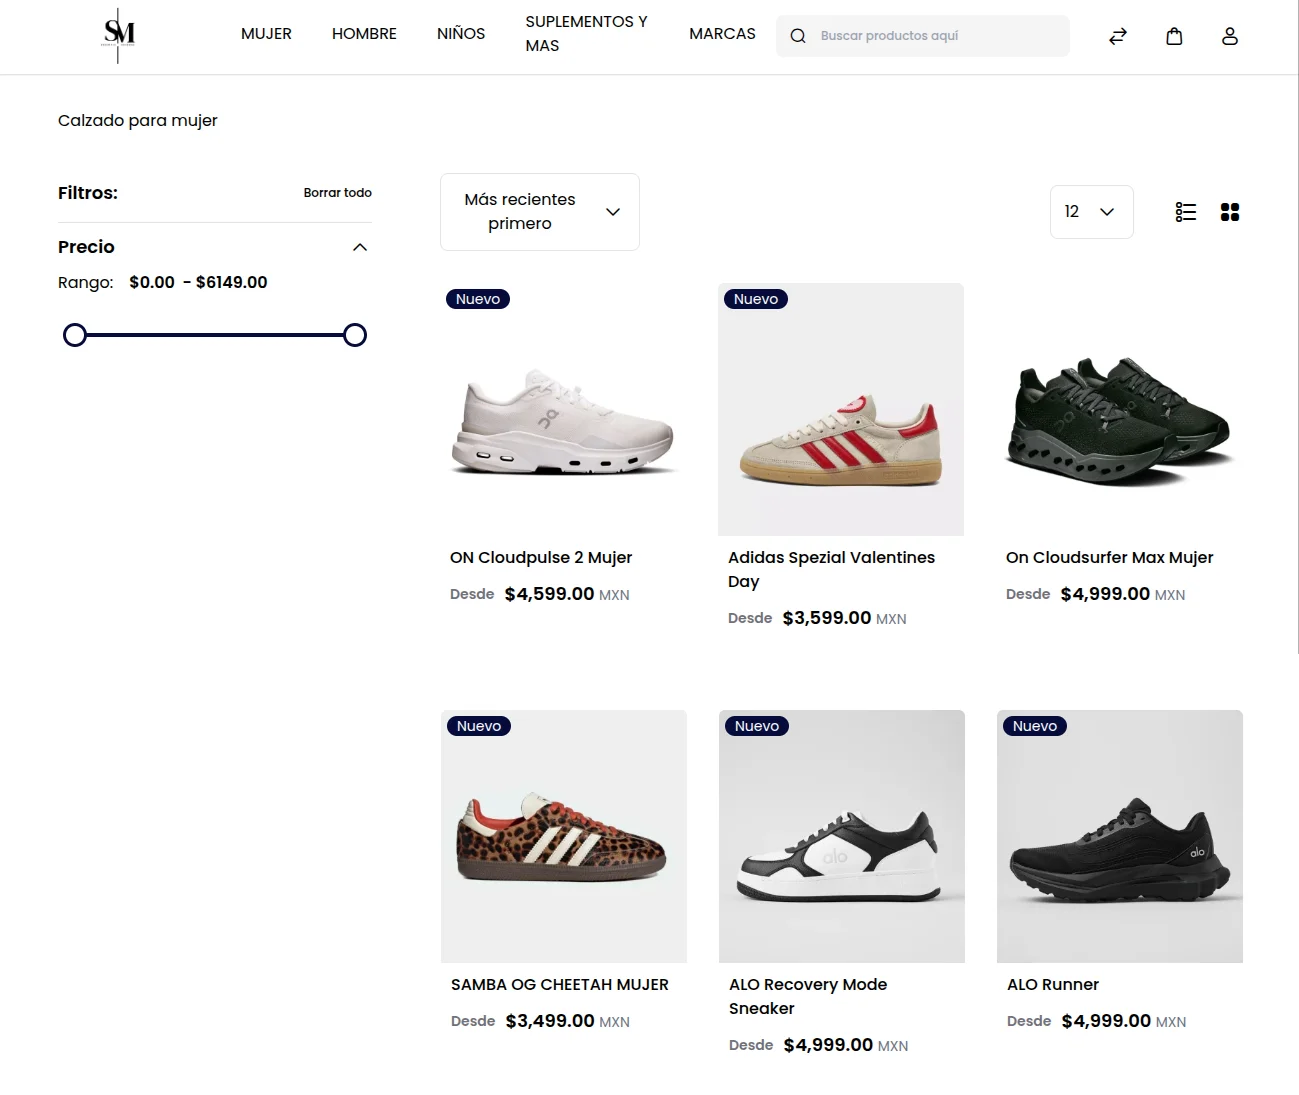Open the user account icon
The image size is (1299, 1095).
point(1230,35)
